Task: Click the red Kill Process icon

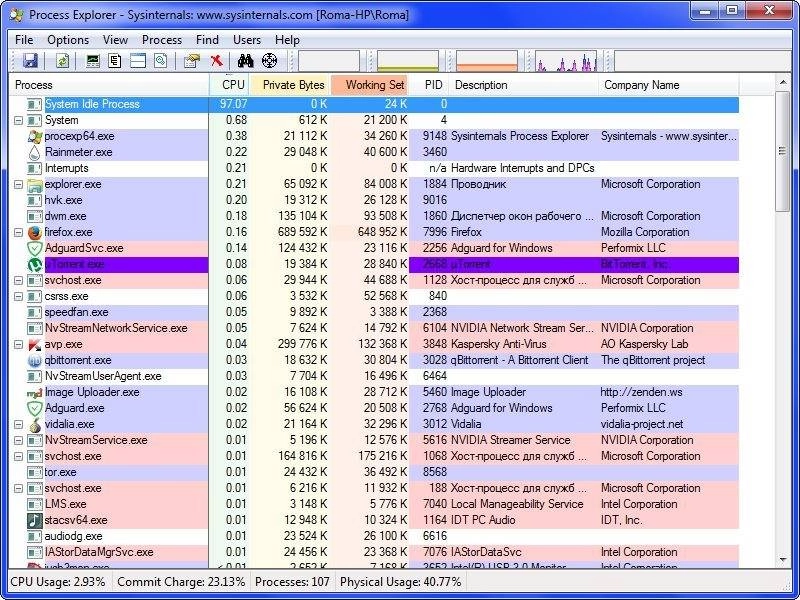Action: click(x=217, y=61)
